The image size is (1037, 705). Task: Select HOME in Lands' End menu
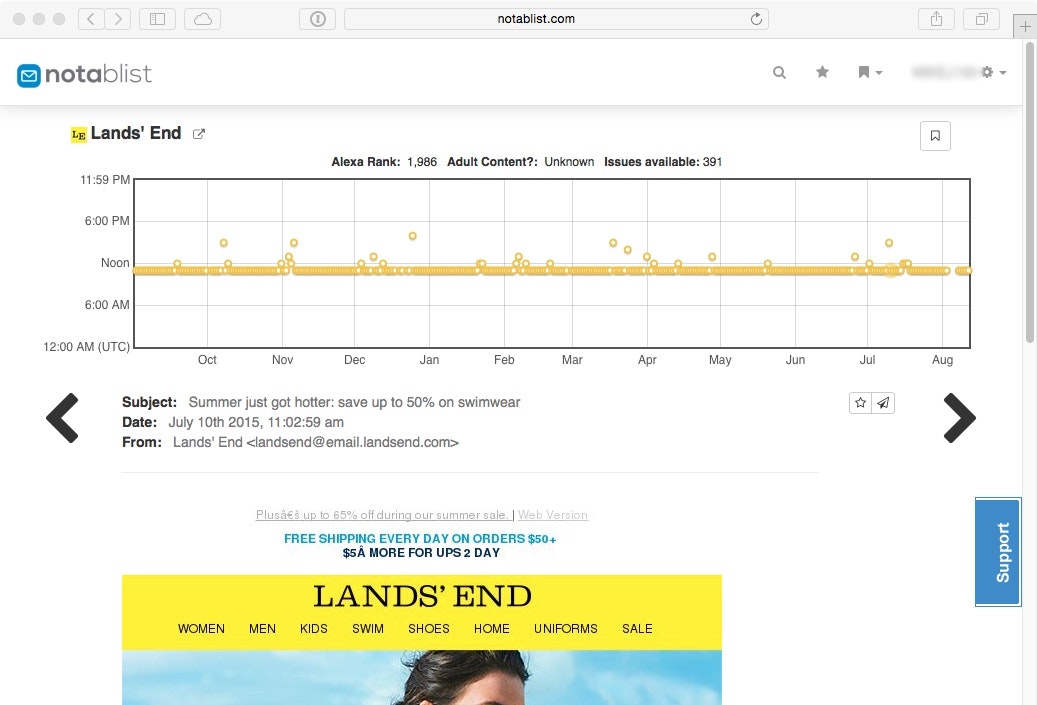tap(491, 628)
